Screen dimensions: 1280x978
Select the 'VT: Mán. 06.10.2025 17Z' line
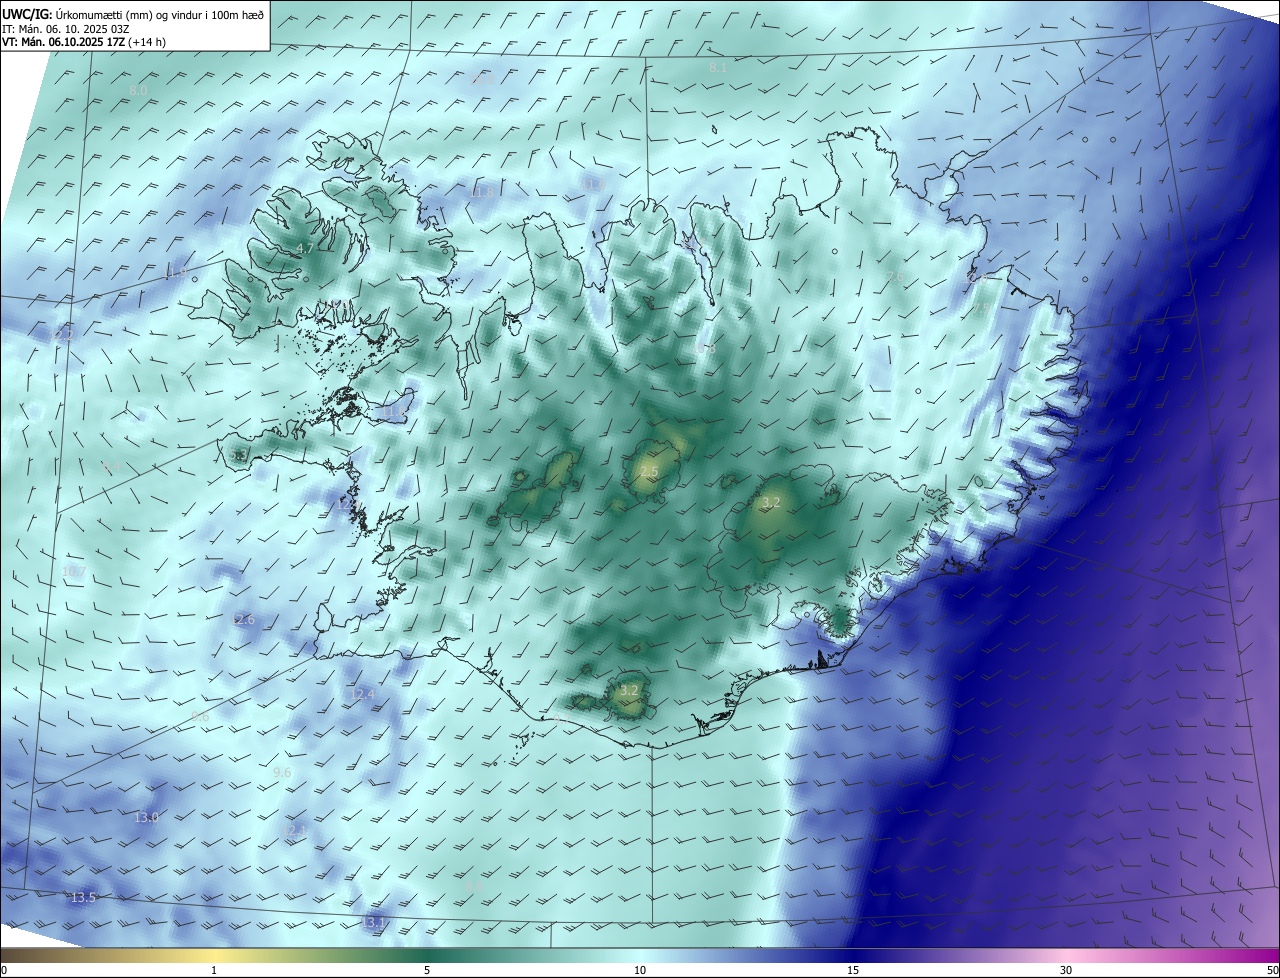[x=63, y=42]
